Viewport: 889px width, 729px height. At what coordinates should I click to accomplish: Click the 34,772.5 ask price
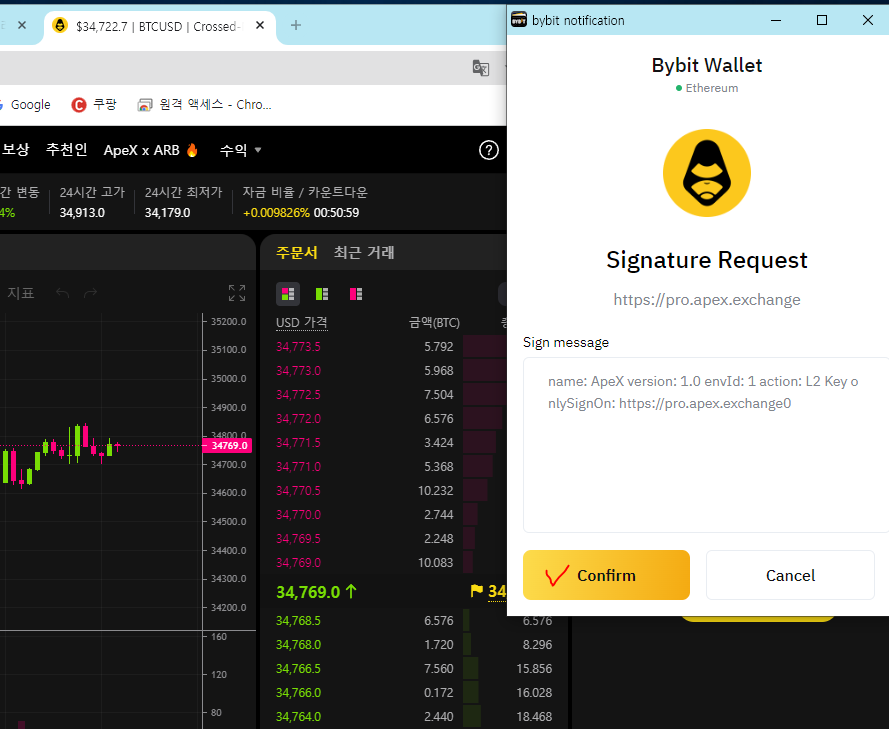tap(298, 395)
